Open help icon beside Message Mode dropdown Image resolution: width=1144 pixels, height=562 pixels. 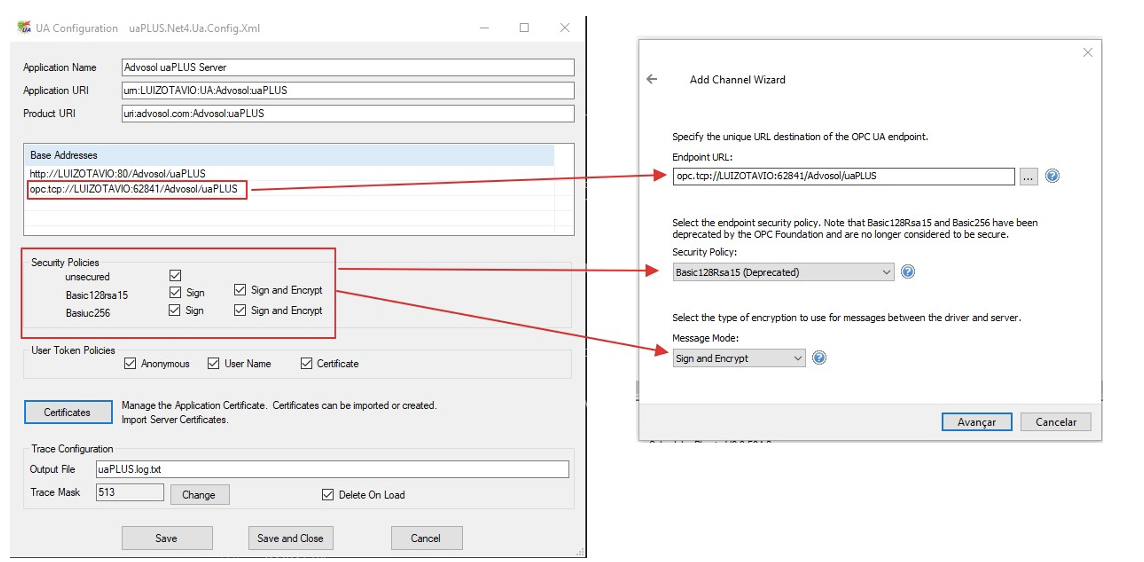[x=819, y=358]
